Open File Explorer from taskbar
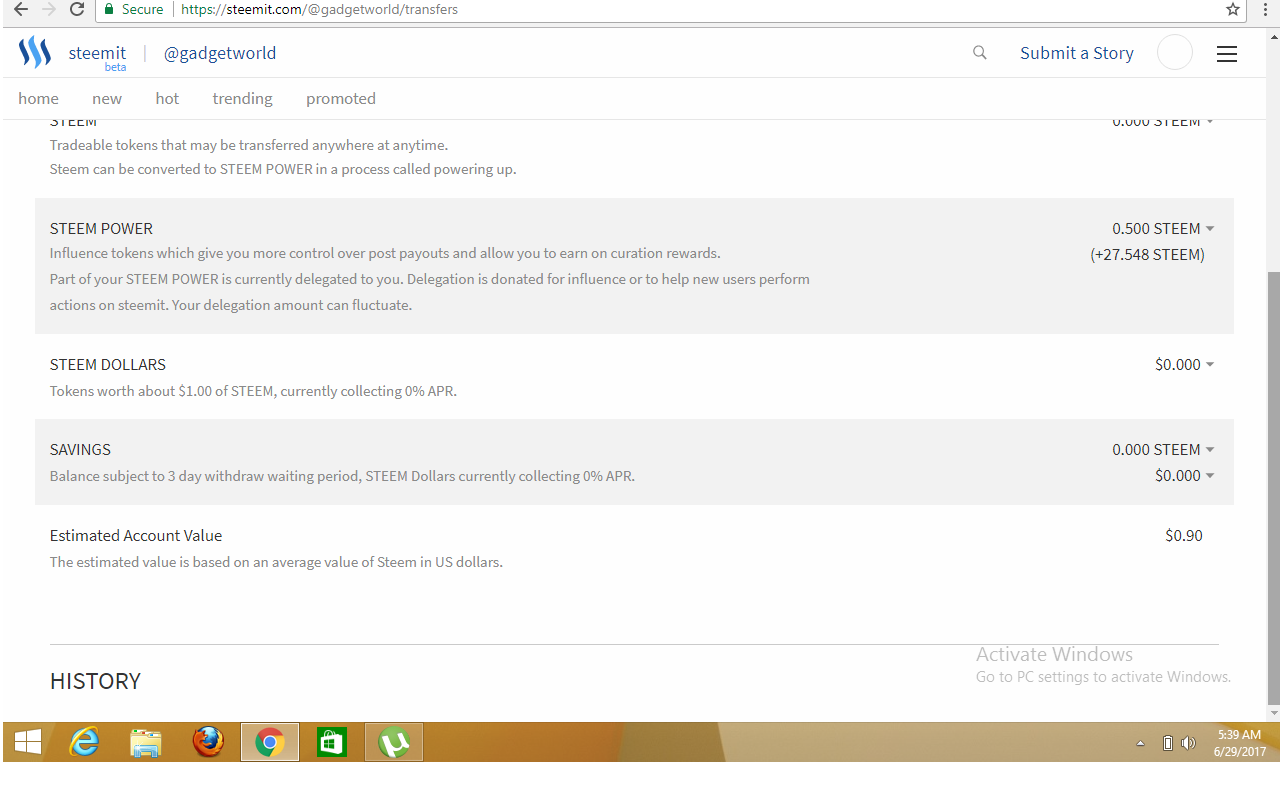Viewport: 1280px width, 800px height. tap(146, 742)
